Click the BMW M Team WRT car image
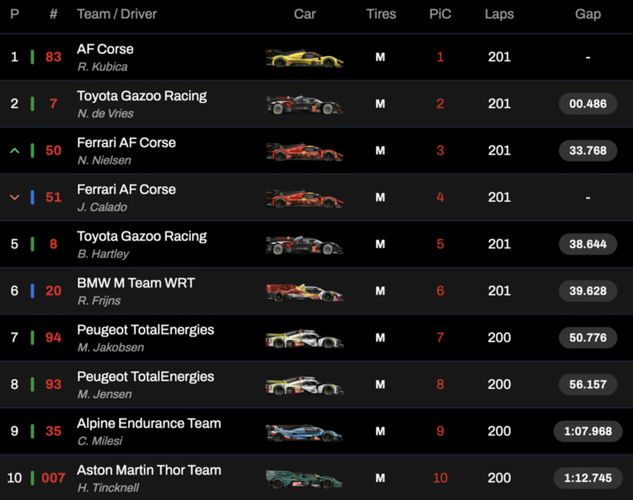 (304, 292)
